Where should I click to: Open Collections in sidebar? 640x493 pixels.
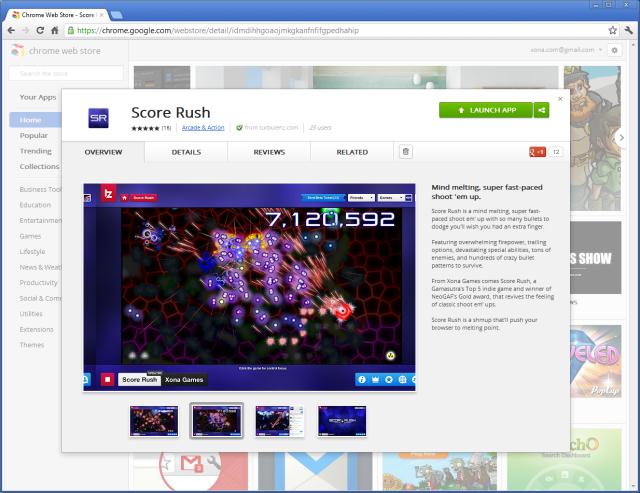(39, 167)
